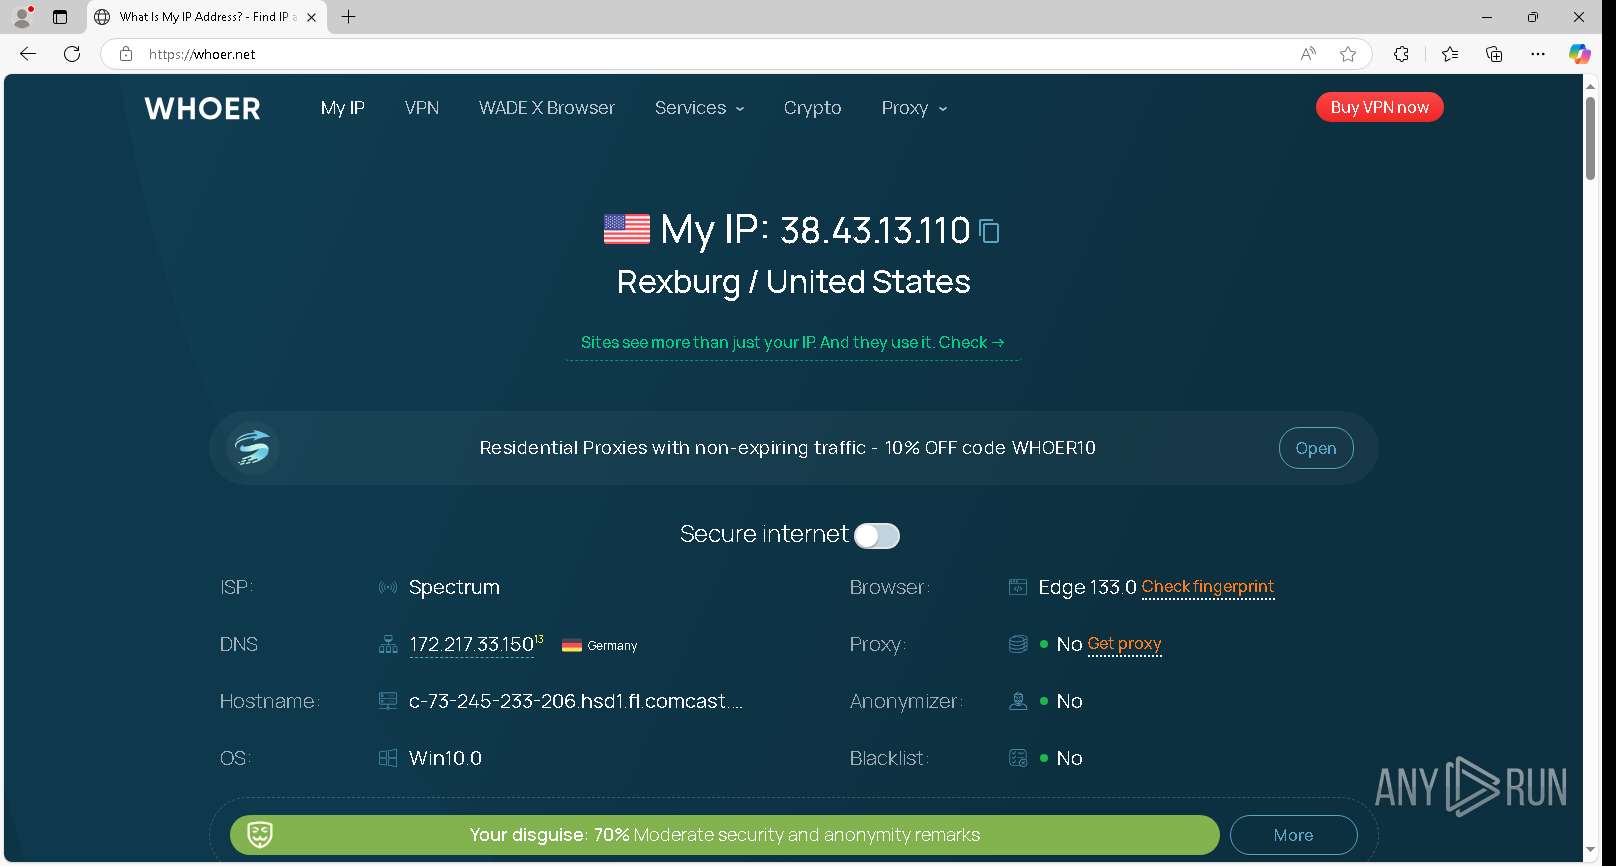Expand the Services dropdown menu
The image size is (1616, 866).
tap(699, 108)
